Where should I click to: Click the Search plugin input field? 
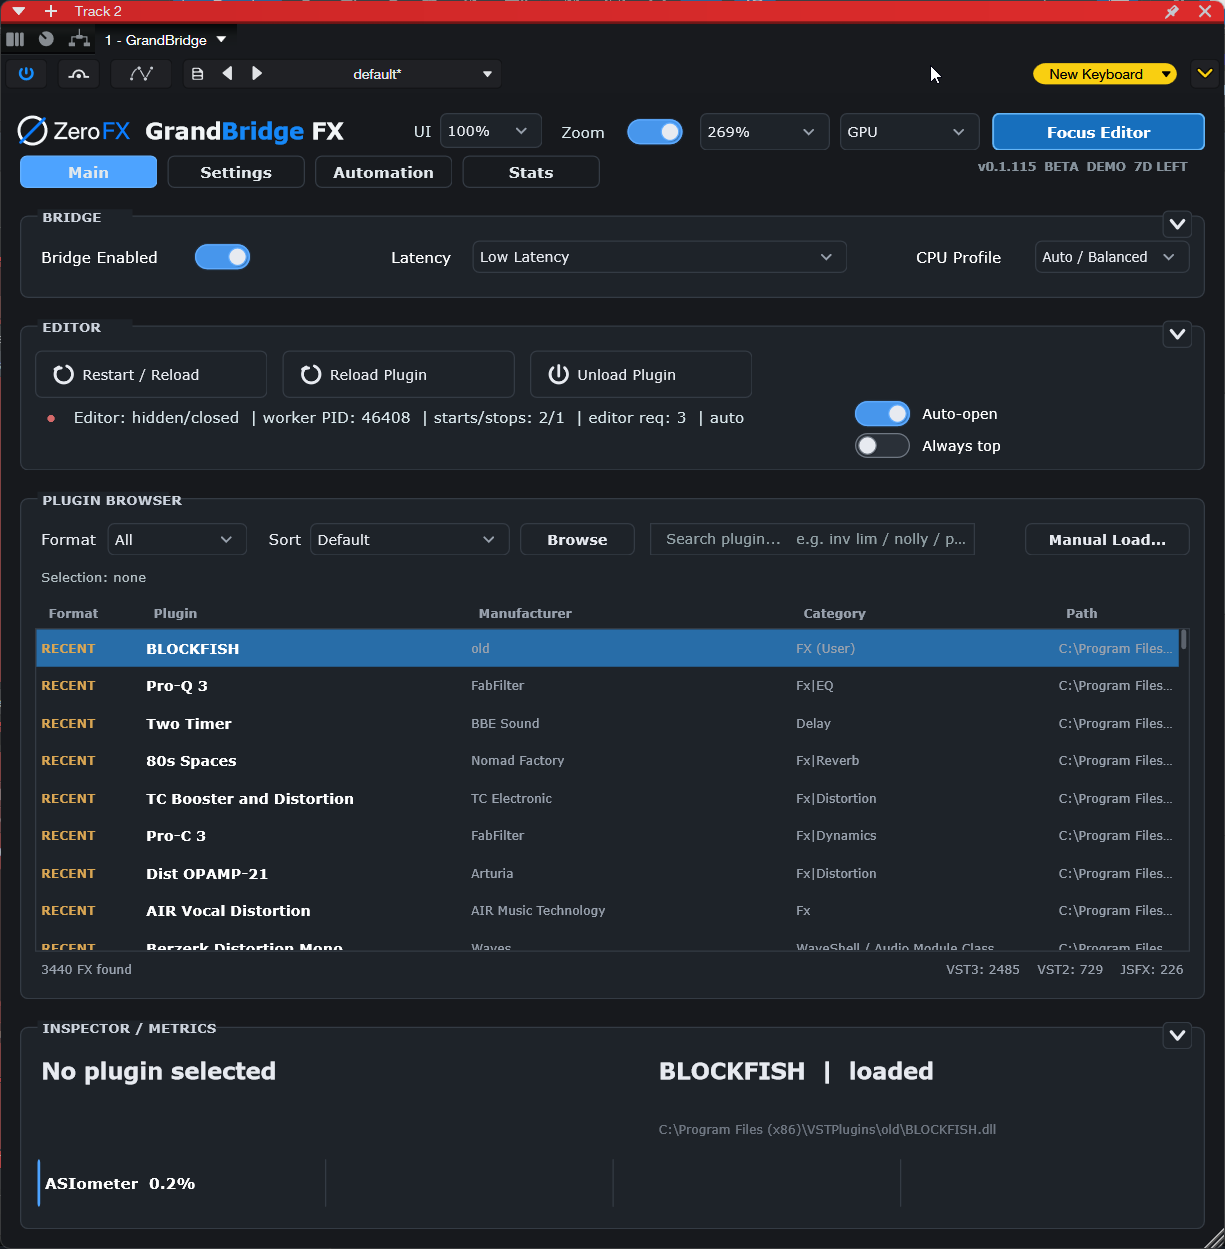812,539
